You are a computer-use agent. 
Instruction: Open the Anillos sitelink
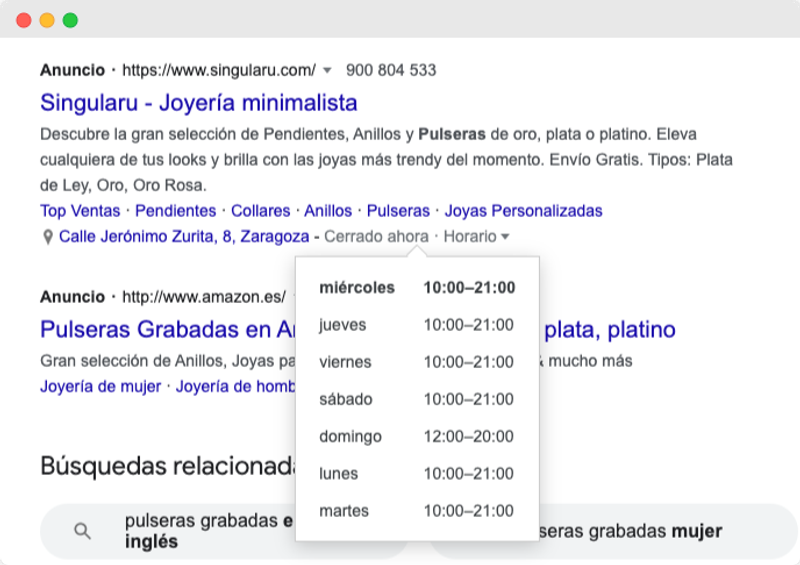pos(328,211)
